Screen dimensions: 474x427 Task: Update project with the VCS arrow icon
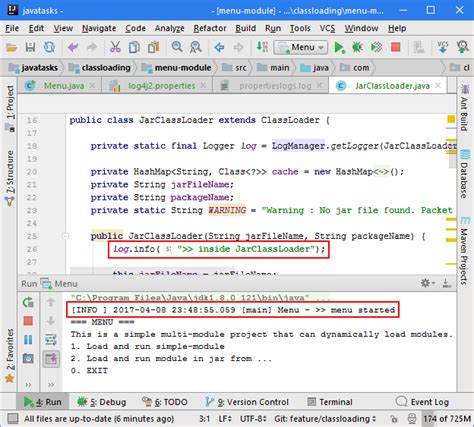click(443, 47)
